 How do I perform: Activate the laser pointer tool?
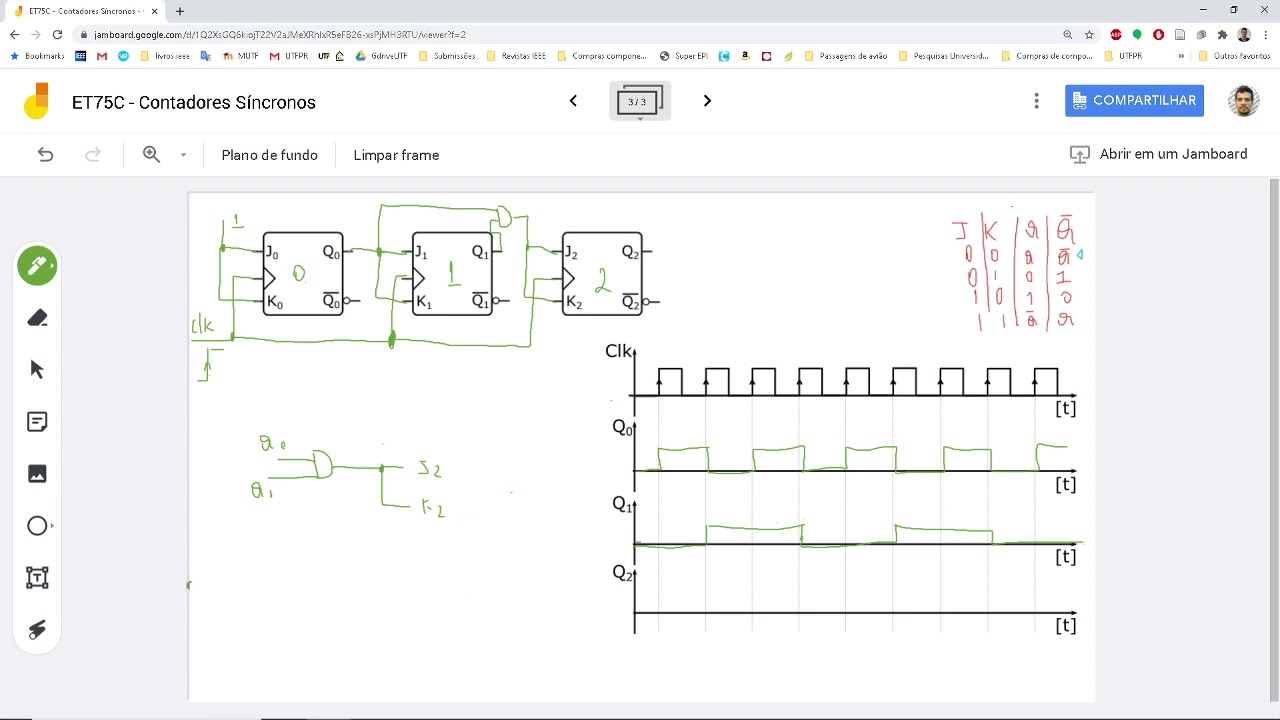coord(37,630)
